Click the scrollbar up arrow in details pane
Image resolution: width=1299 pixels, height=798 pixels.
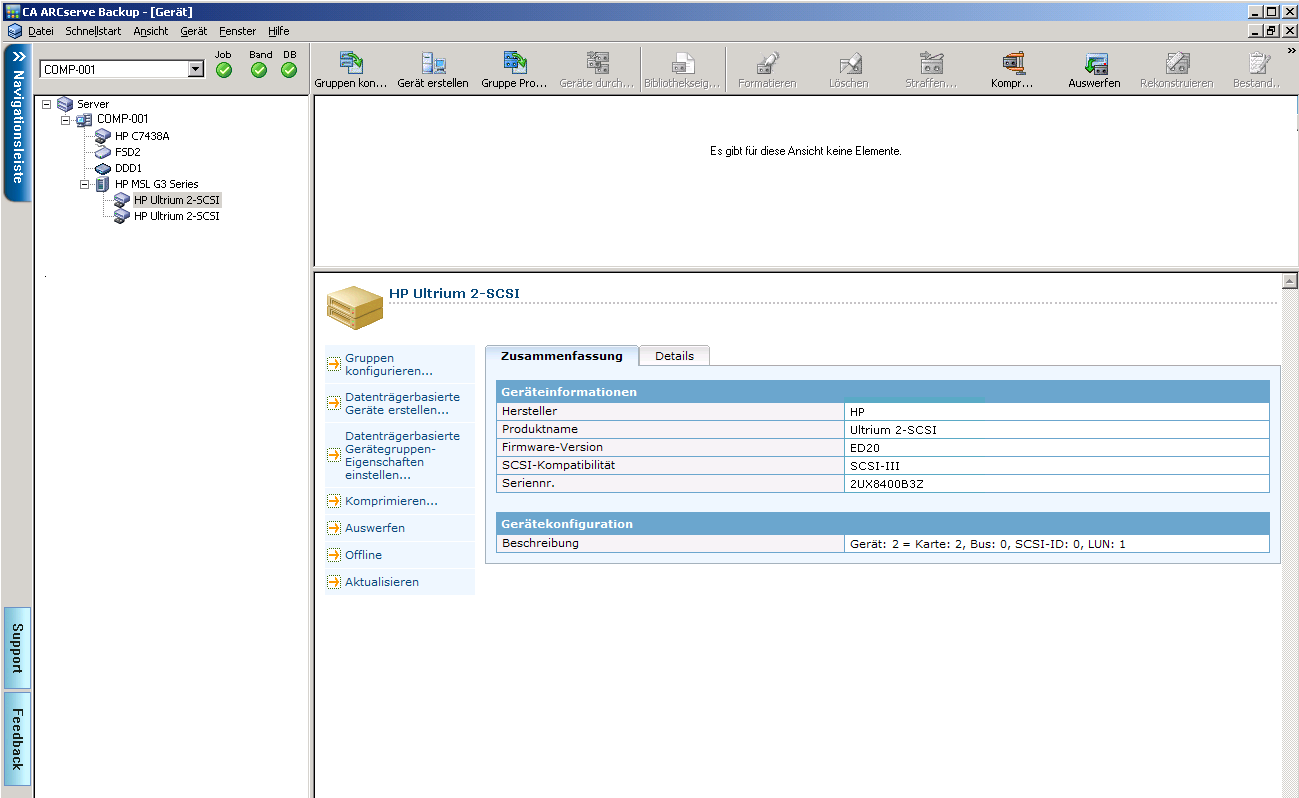click(x=1289, y=281)
